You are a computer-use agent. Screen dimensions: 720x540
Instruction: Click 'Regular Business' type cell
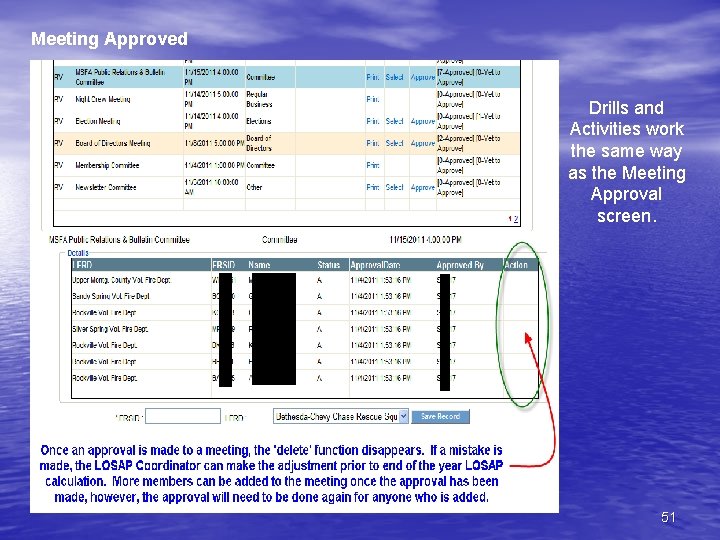point(259,99)
